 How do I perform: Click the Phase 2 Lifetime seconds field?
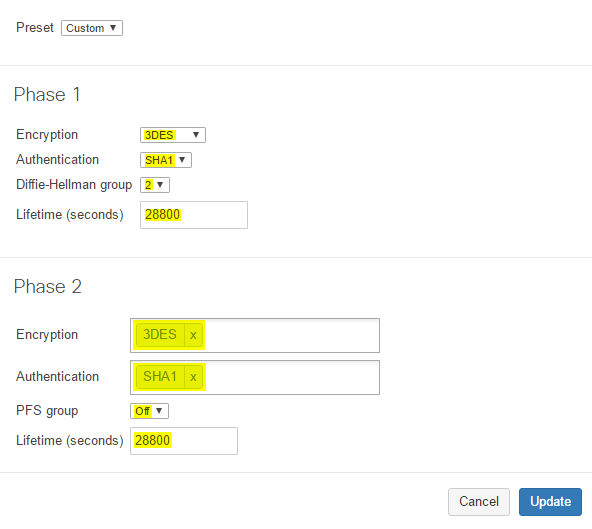(x=184, y=441)
